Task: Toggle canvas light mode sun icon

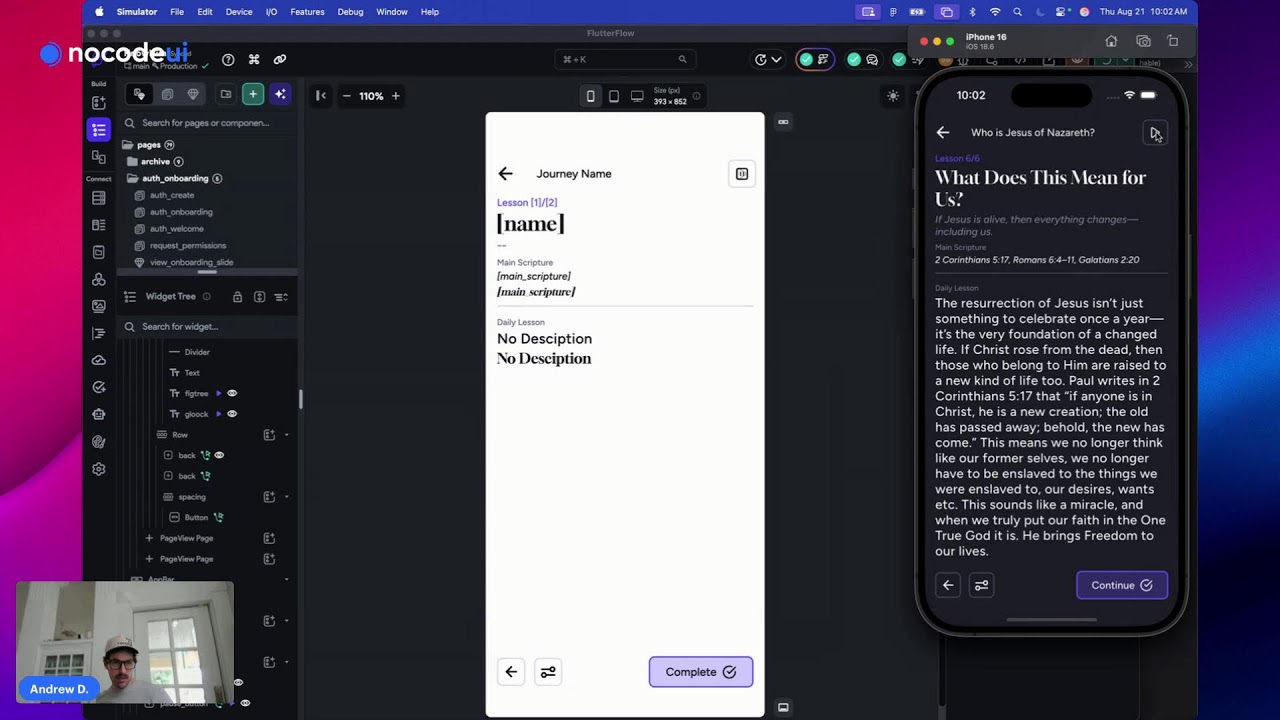Action: coord(893,96)
